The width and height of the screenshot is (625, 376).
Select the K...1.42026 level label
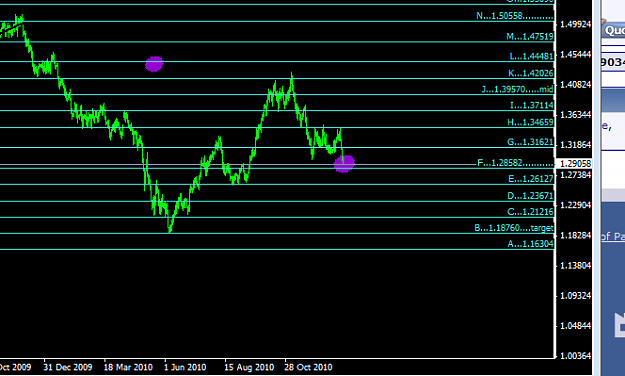[531, 73]
